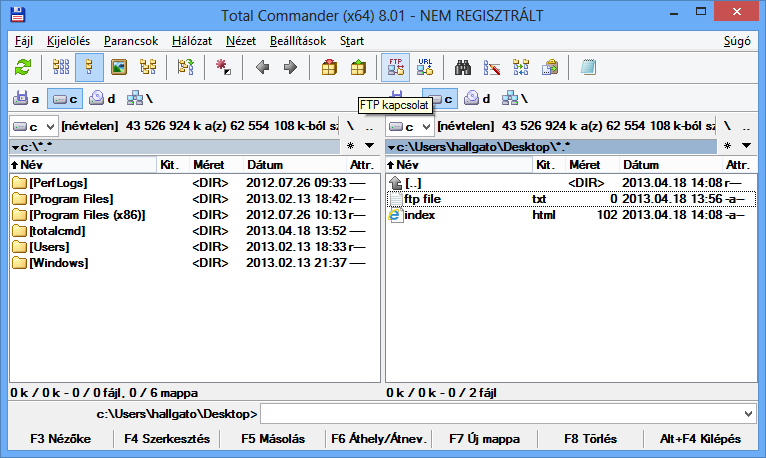This screenshot has width=766, height=458.
Task: Open the Start menu item
Action: tap(352, 41)
